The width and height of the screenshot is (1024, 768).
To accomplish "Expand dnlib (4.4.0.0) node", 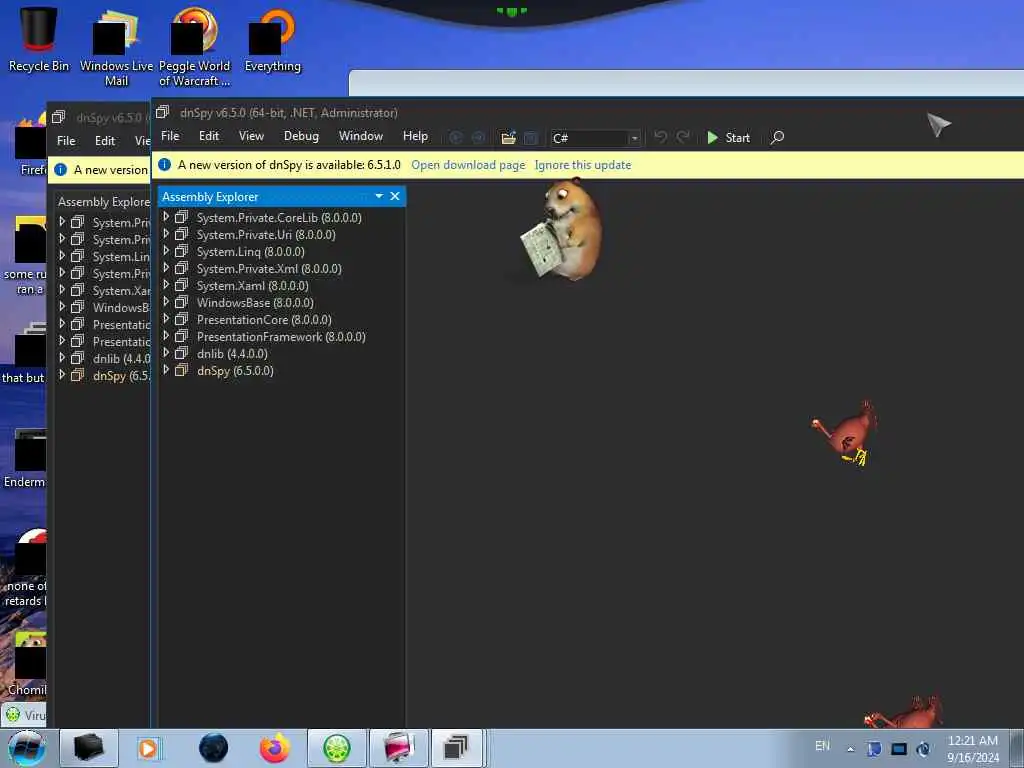I will coord(166,353).
